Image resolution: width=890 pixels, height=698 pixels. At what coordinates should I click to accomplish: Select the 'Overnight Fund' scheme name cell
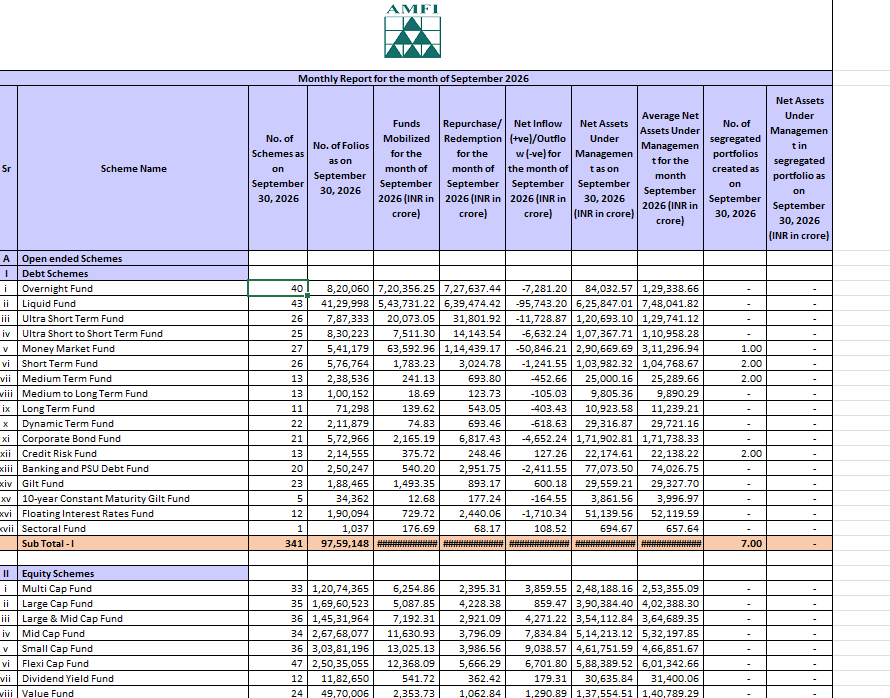coord(133,289)
